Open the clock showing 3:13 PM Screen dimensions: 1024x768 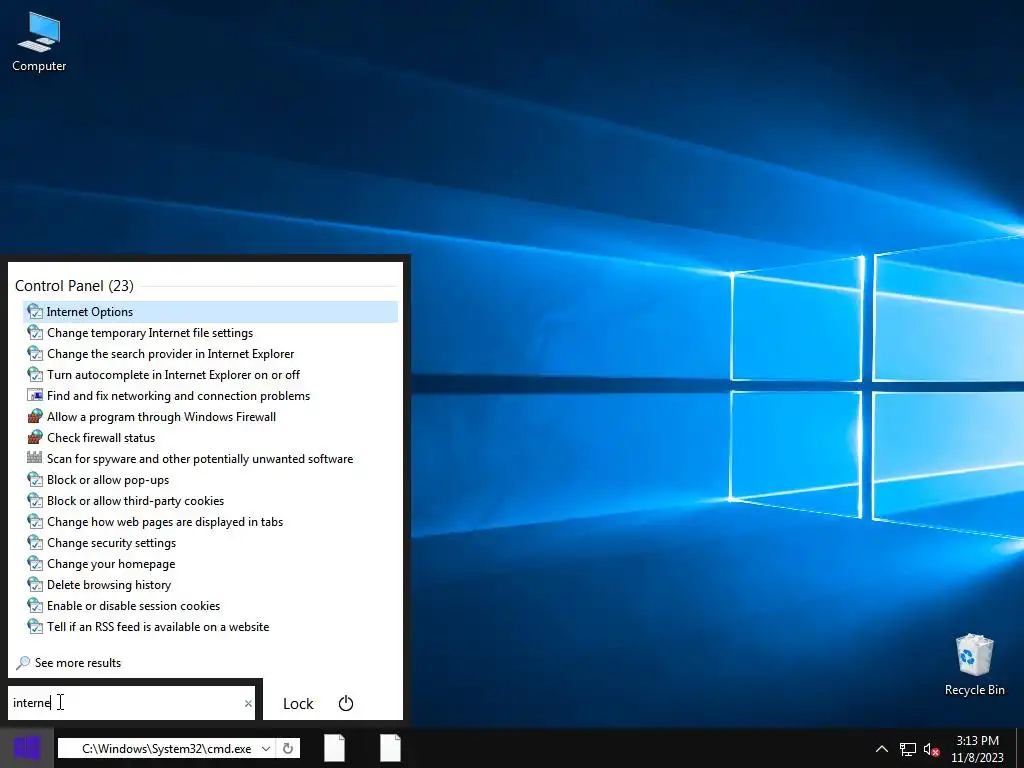(978, 749)
